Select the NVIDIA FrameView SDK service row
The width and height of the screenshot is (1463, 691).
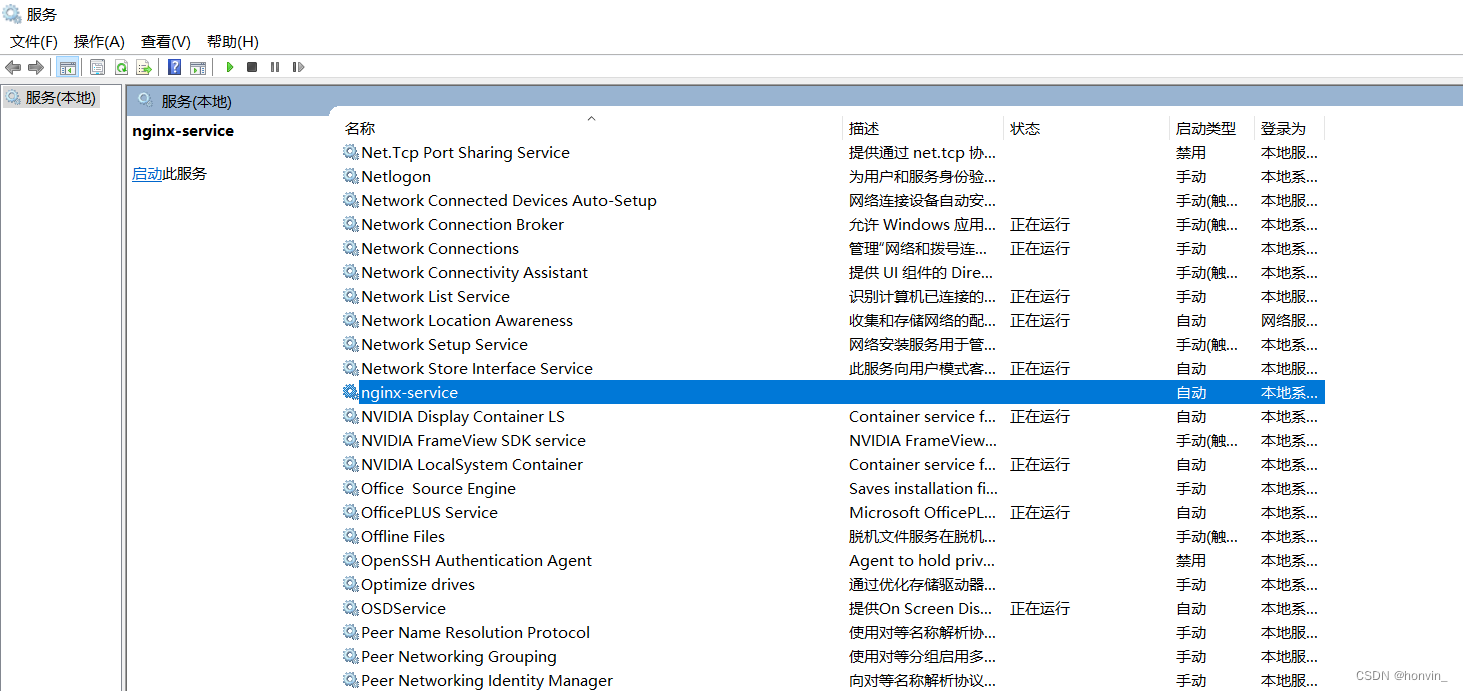click(x=832, y=440)
